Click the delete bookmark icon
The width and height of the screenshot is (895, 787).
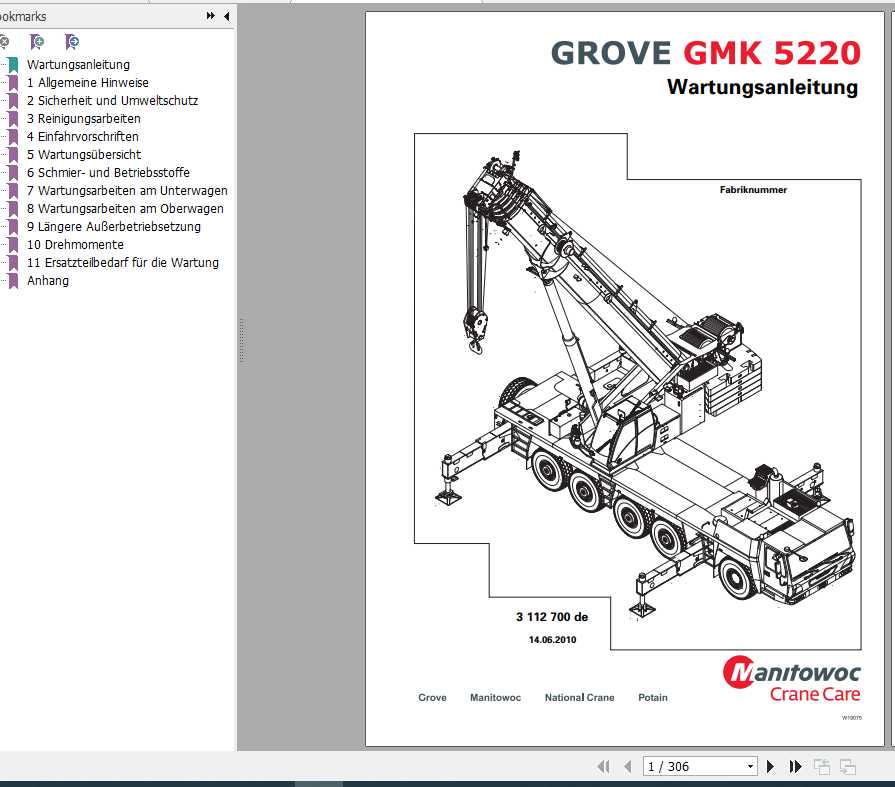click(x=4, y=42)
